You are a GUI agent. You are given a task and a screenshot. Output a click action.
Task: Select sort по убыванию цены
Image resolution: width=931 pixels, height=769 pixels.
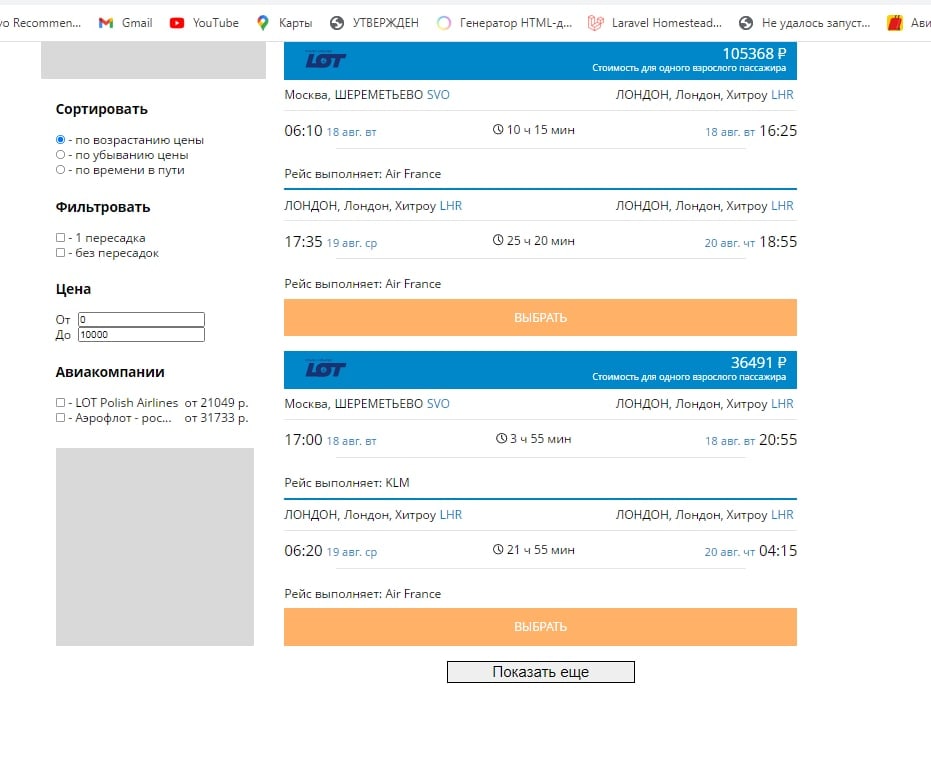pyautogui.click(x=60, y=154)
